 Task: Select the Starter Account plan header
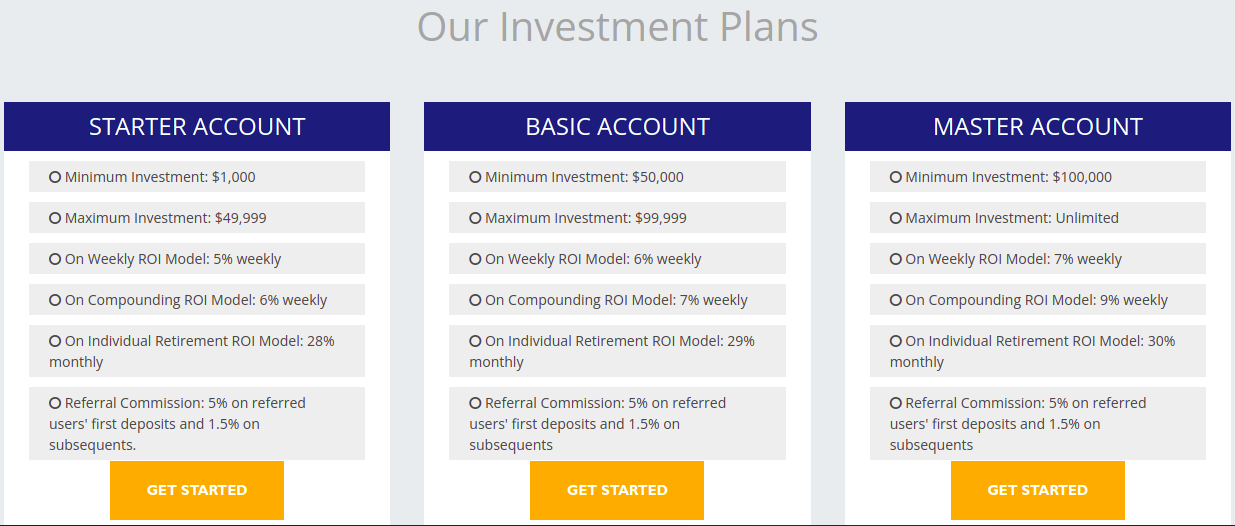point(197,127)
